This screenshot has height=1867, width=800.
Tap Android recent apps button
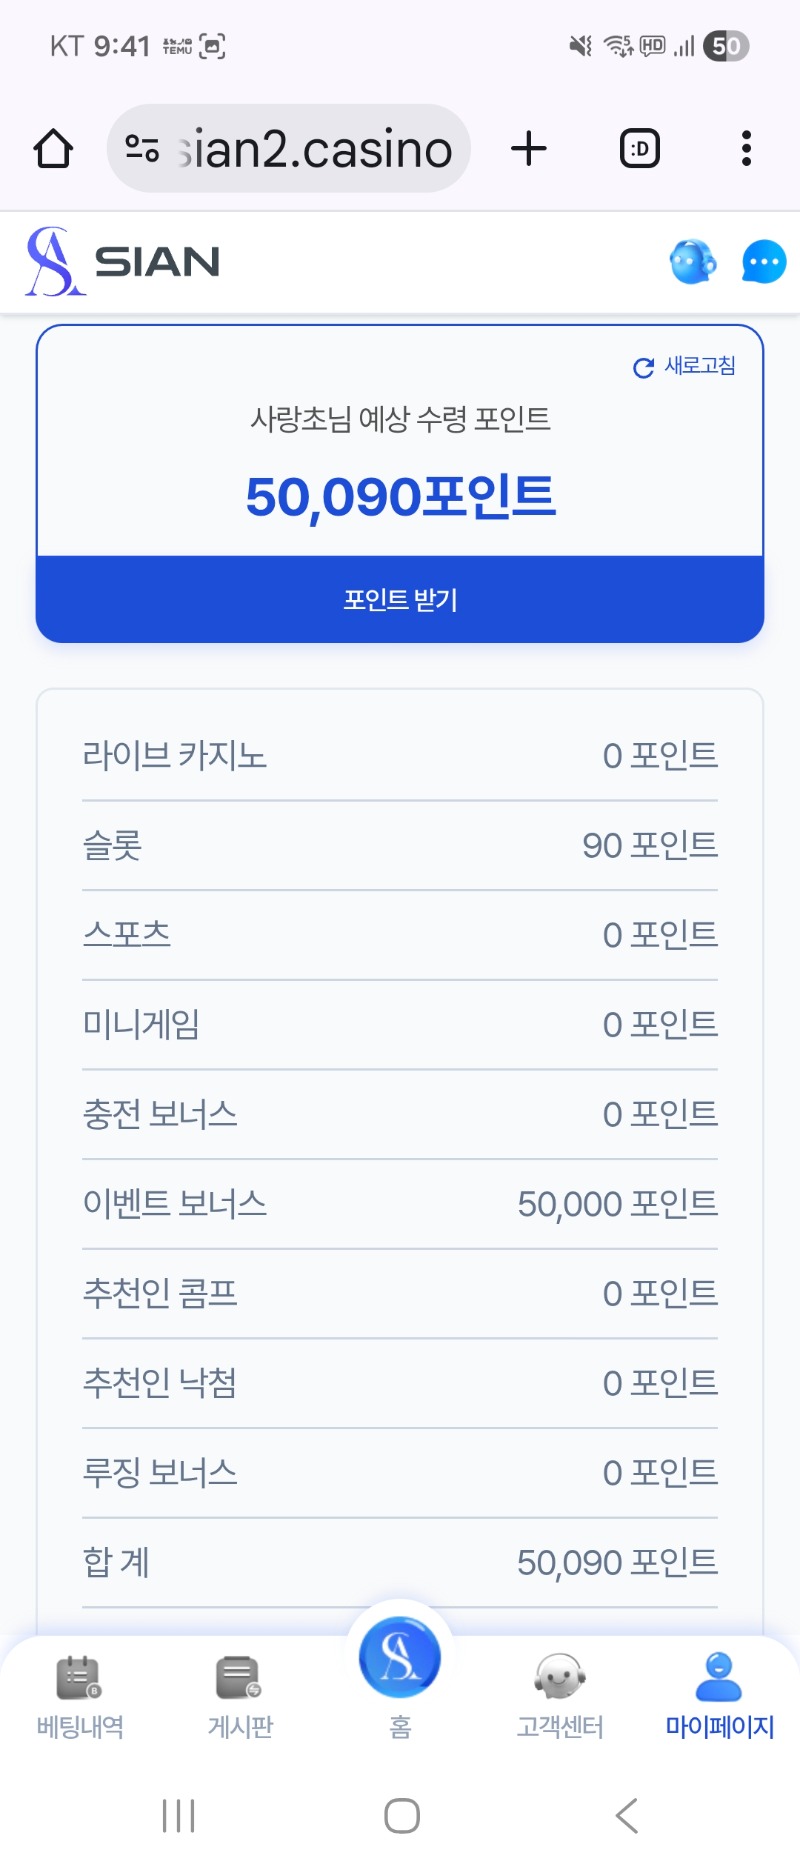point(179,1815)
